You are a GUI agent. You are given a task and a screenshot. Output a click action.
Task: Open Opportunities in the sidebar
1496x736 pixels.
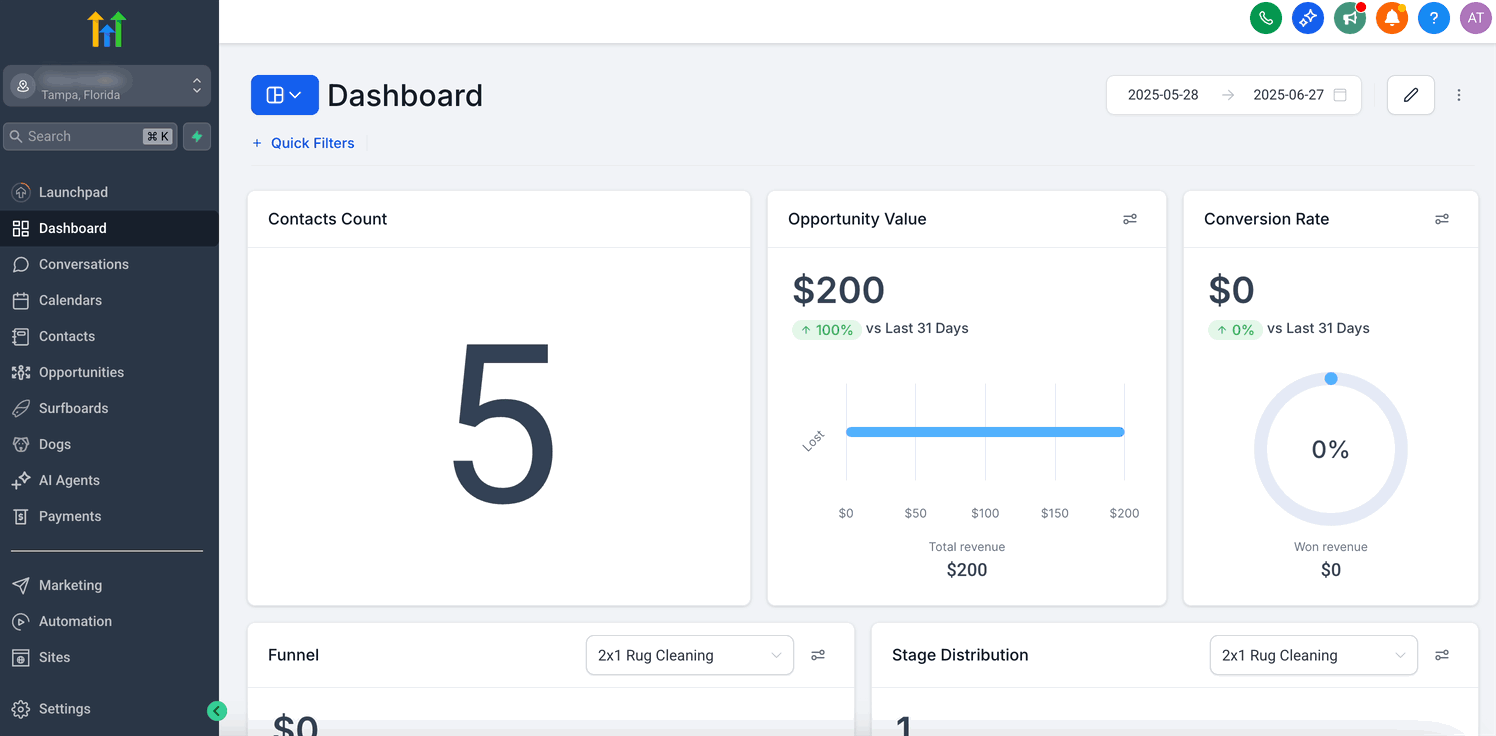(81, 372)
